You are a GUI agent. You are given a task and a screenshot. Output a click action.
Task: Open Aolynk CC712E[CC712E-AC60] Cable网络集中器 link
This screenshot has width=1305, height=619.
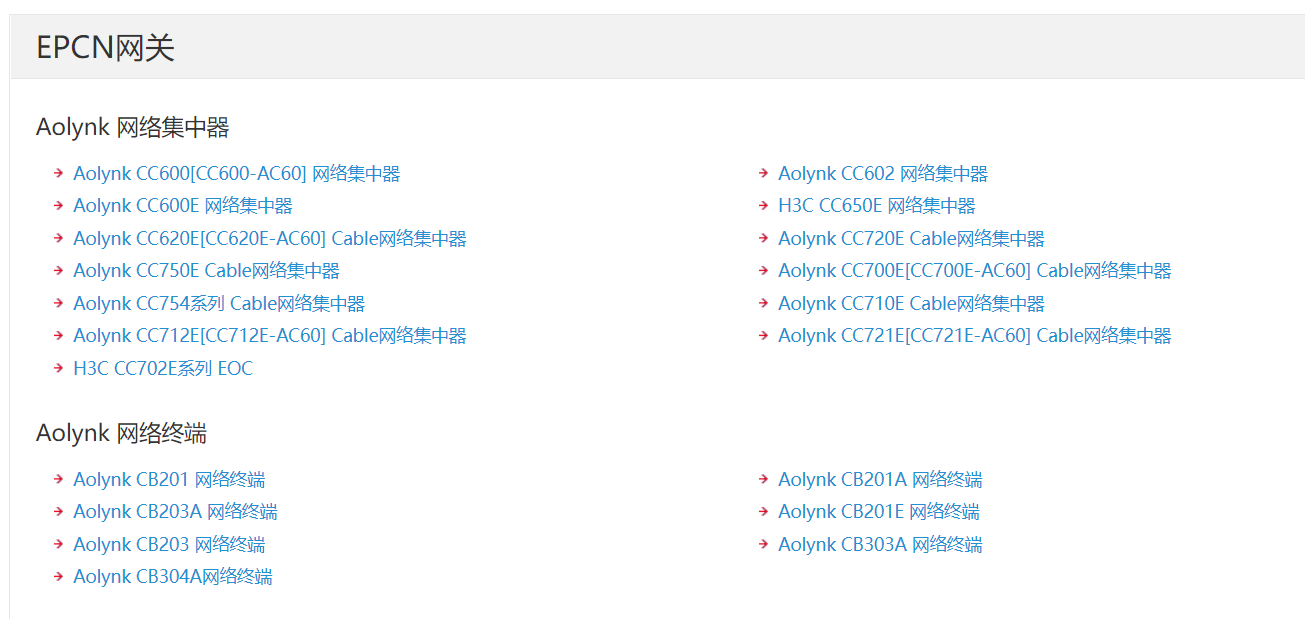[x=269, y=336]
